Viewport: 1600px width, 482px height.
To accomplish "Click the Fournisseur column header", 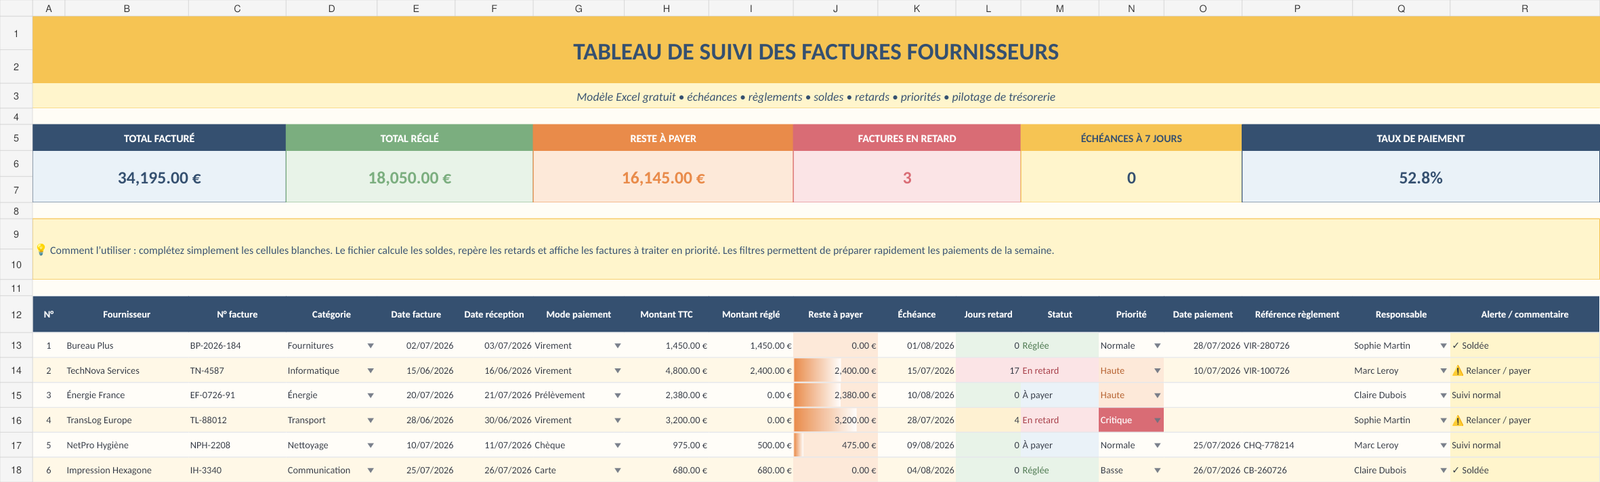I will click(x=126, y=315).
